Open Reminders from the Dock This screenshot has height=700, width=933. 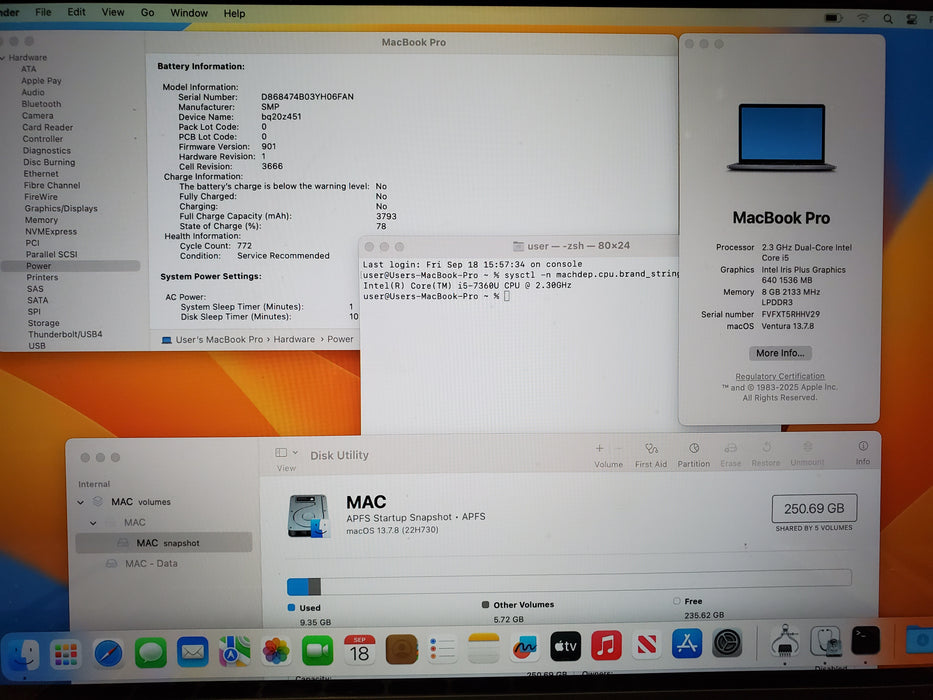tap(442, 648)
